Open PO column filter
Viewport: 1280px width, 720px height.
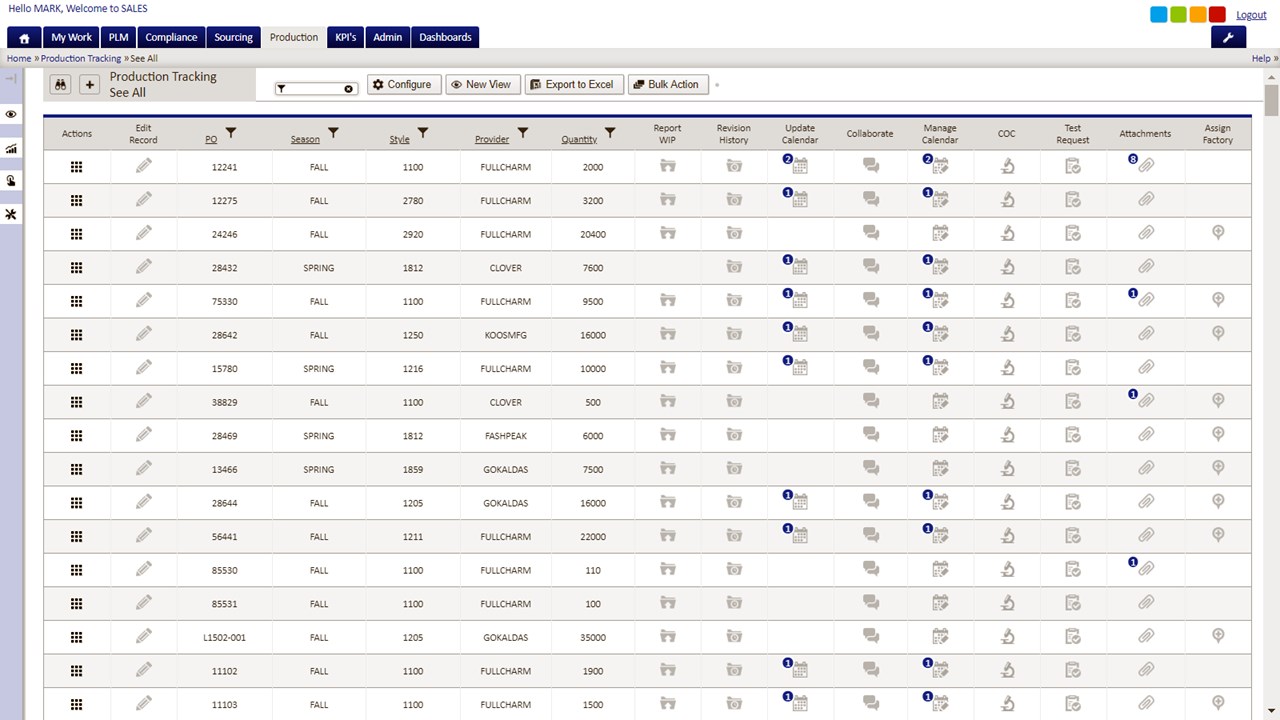pos(232,133)
